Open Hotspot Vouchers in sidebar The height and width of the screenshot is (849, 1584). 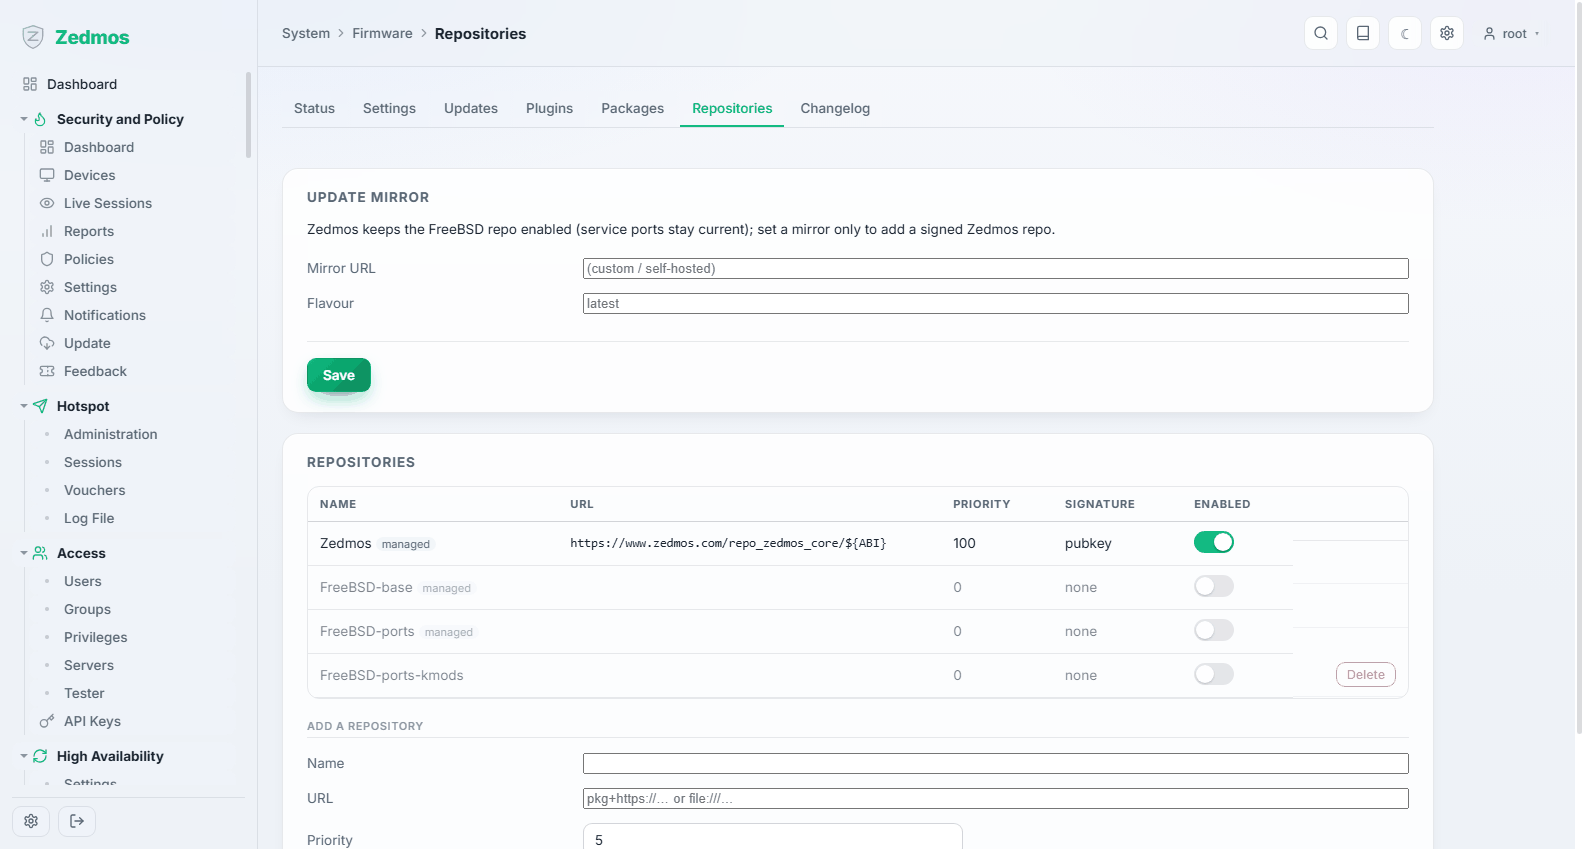coord(95,490)
